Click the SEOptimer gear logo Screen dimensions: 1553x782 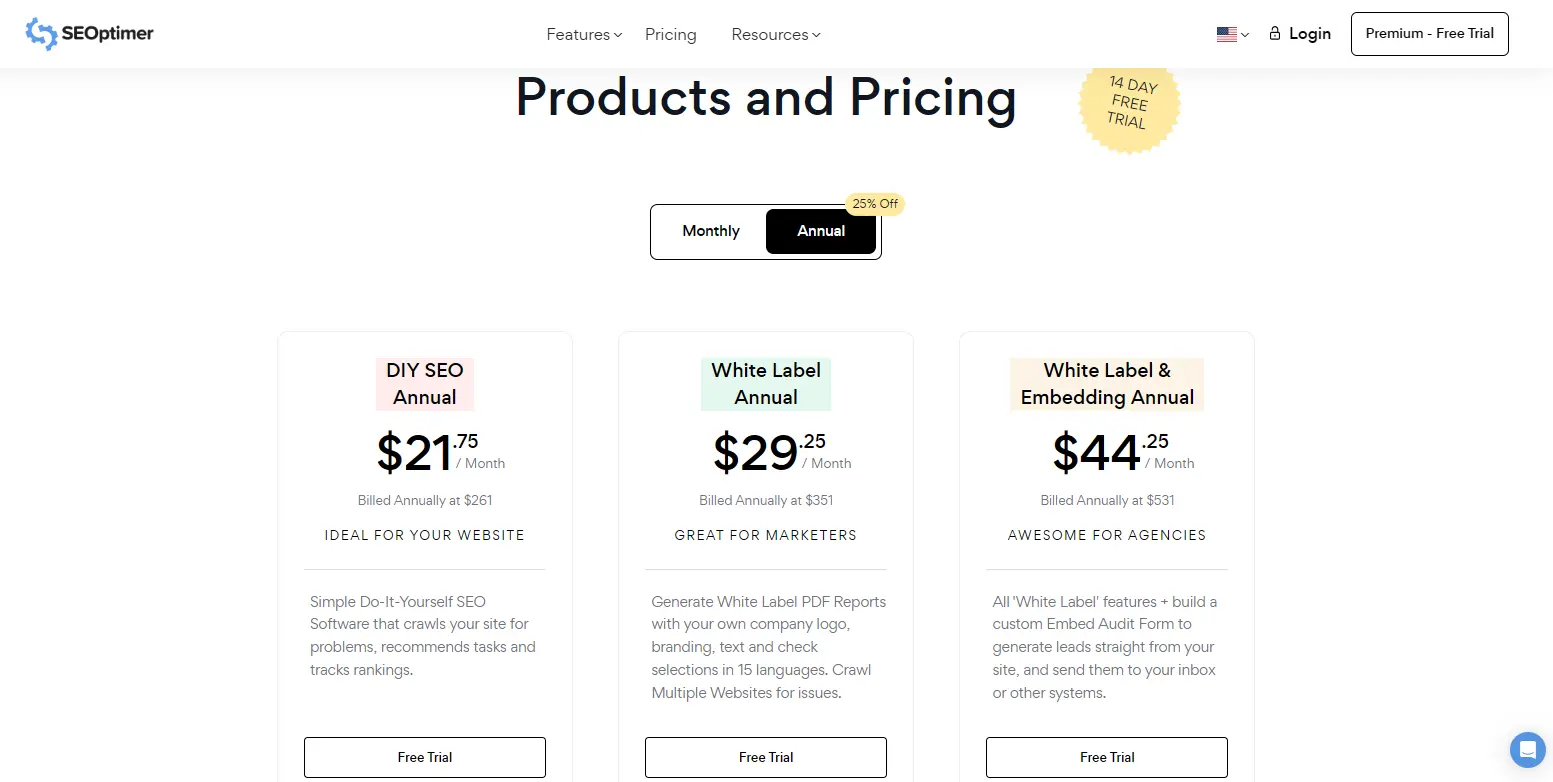[41, 34]
